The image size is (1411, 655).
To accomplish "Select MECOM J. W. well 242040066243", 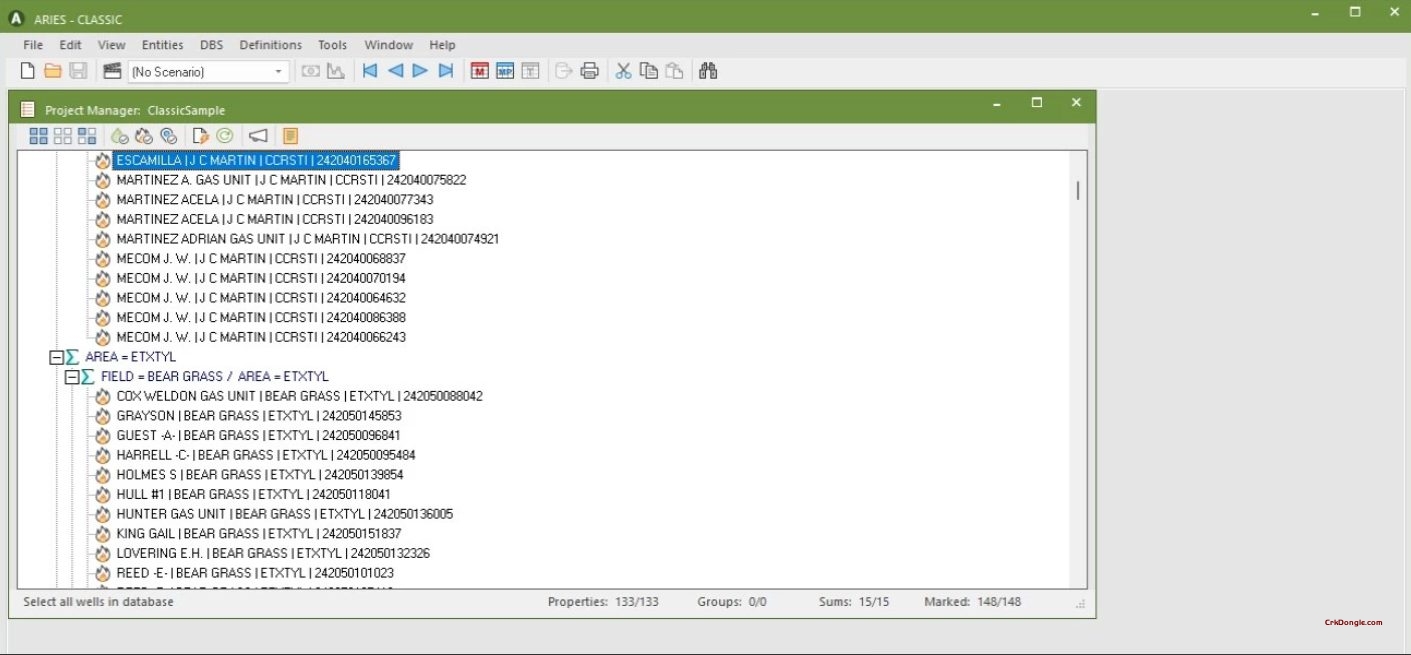I will [x=261, y=337].
